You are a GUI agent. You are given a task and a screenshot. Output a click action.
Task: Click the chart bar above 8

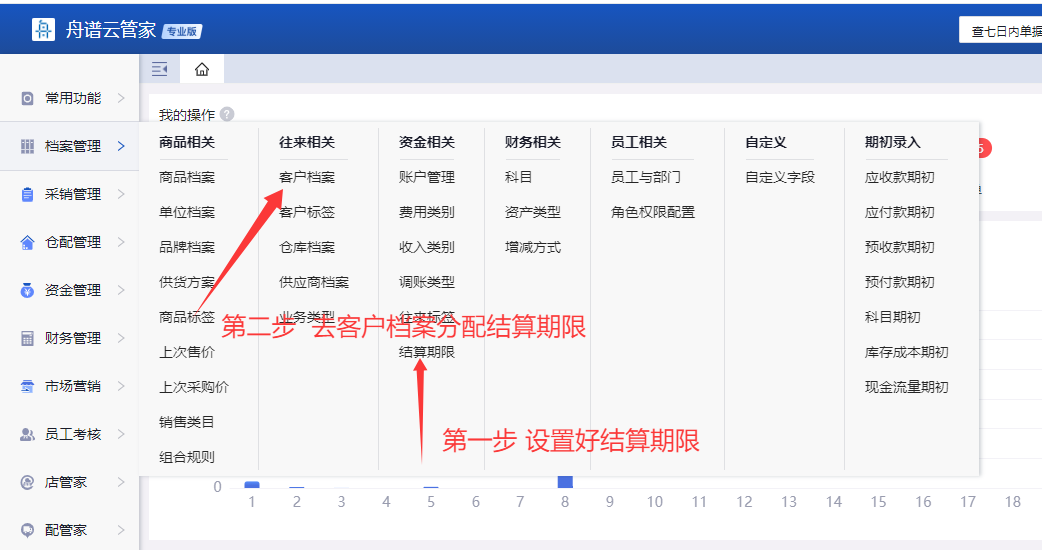pos(565,482)
